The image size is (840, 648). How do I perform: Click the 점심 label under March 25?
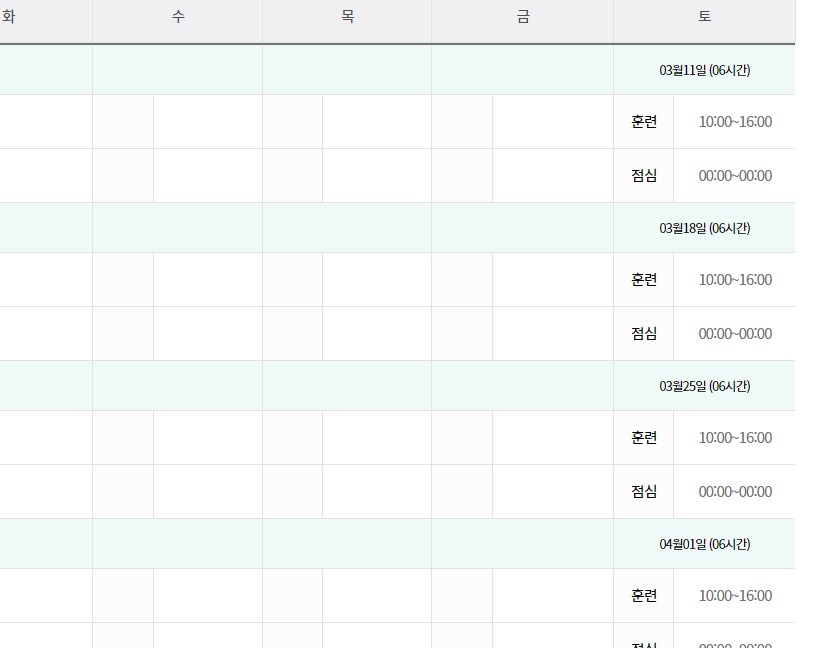pyautogui.click(x=644, y=491)
